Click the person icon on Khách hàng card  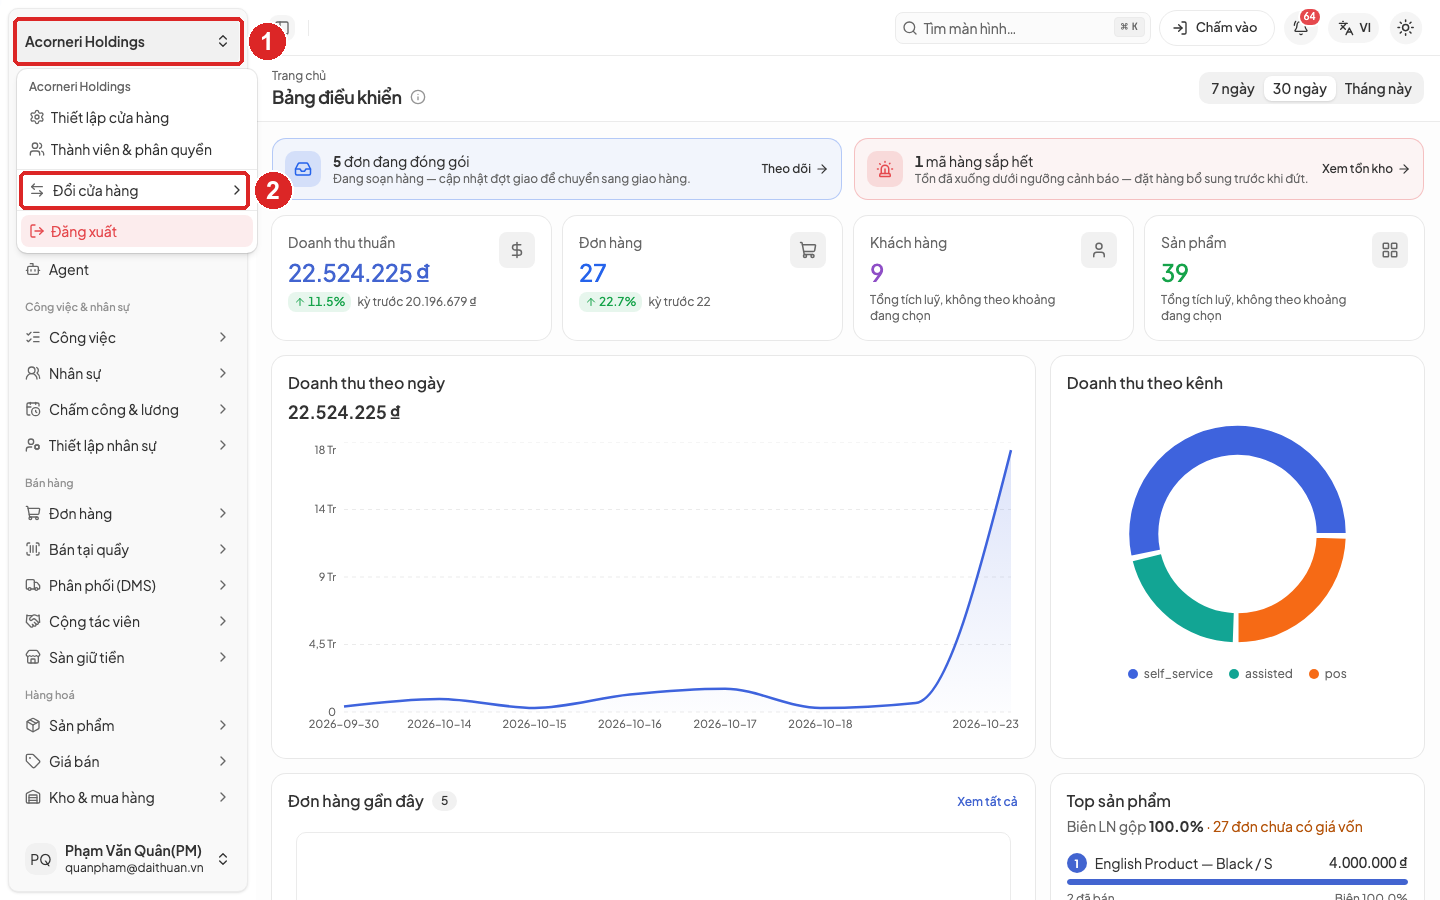click(x=1099, y=250)
